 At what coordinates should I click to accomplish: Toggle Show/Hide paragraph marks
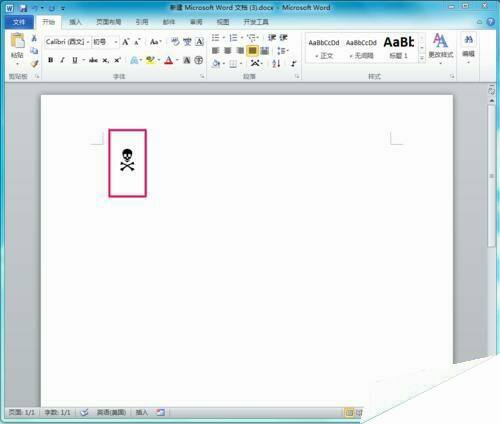[294, 63]
